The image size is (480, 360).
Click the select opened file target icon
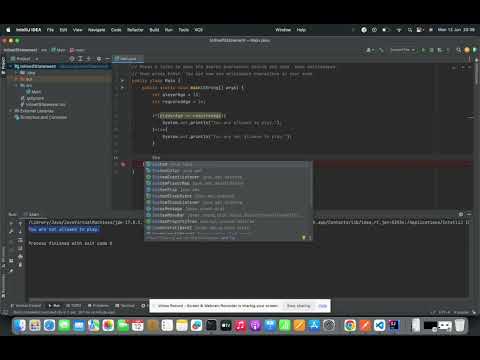(x=72, y=59)
